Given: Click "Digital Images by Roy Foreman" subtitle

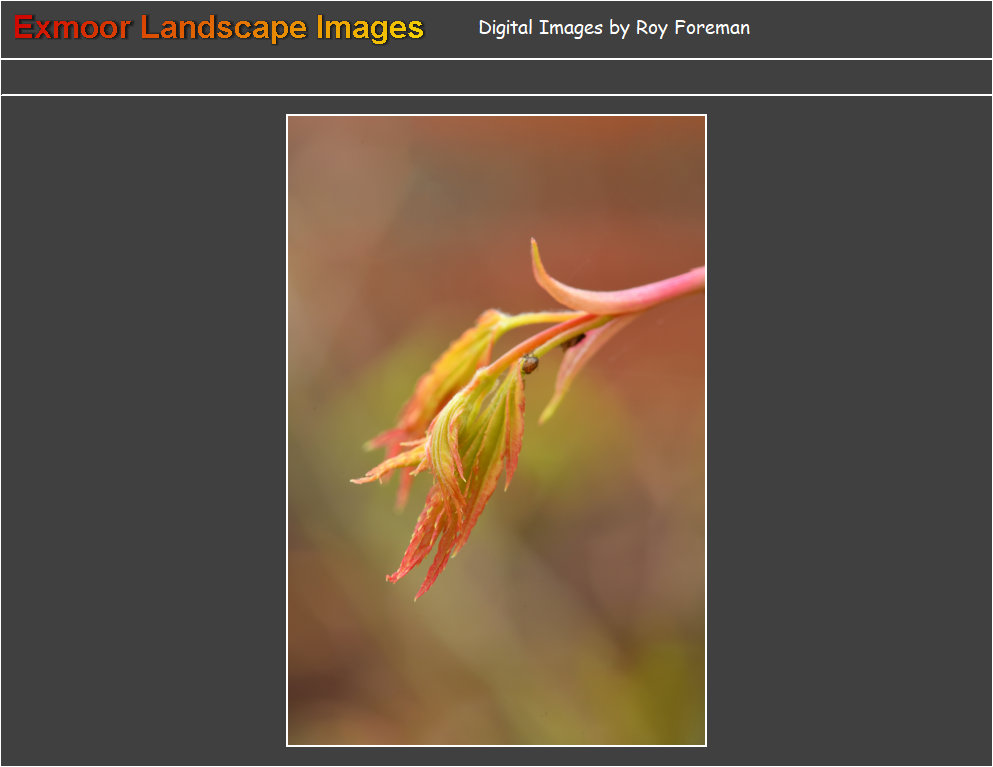Looking at the screenshot, I should pos(614,28).
